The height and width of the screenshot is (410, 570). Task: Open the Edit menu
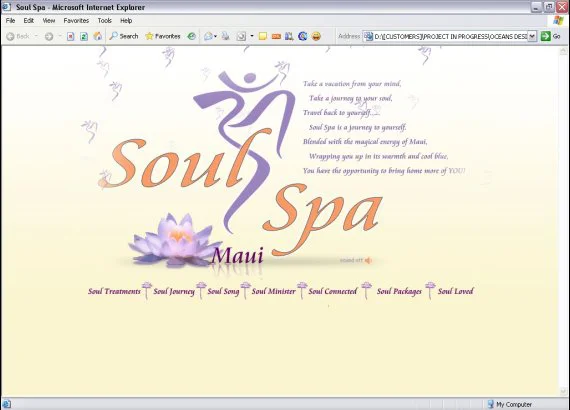(29, 21)
